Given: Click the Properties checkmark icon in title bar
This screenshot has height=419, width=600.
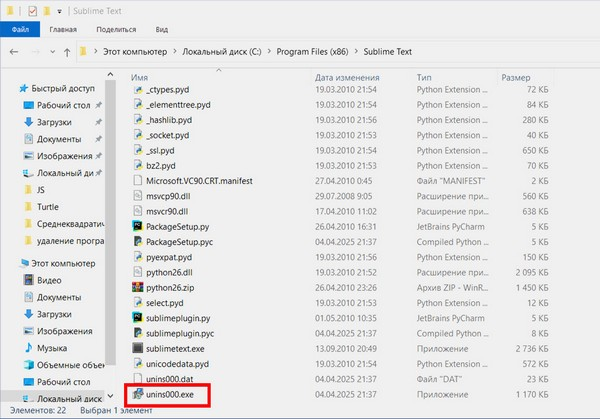Looking at the screenshot, I should pos(33,9).
